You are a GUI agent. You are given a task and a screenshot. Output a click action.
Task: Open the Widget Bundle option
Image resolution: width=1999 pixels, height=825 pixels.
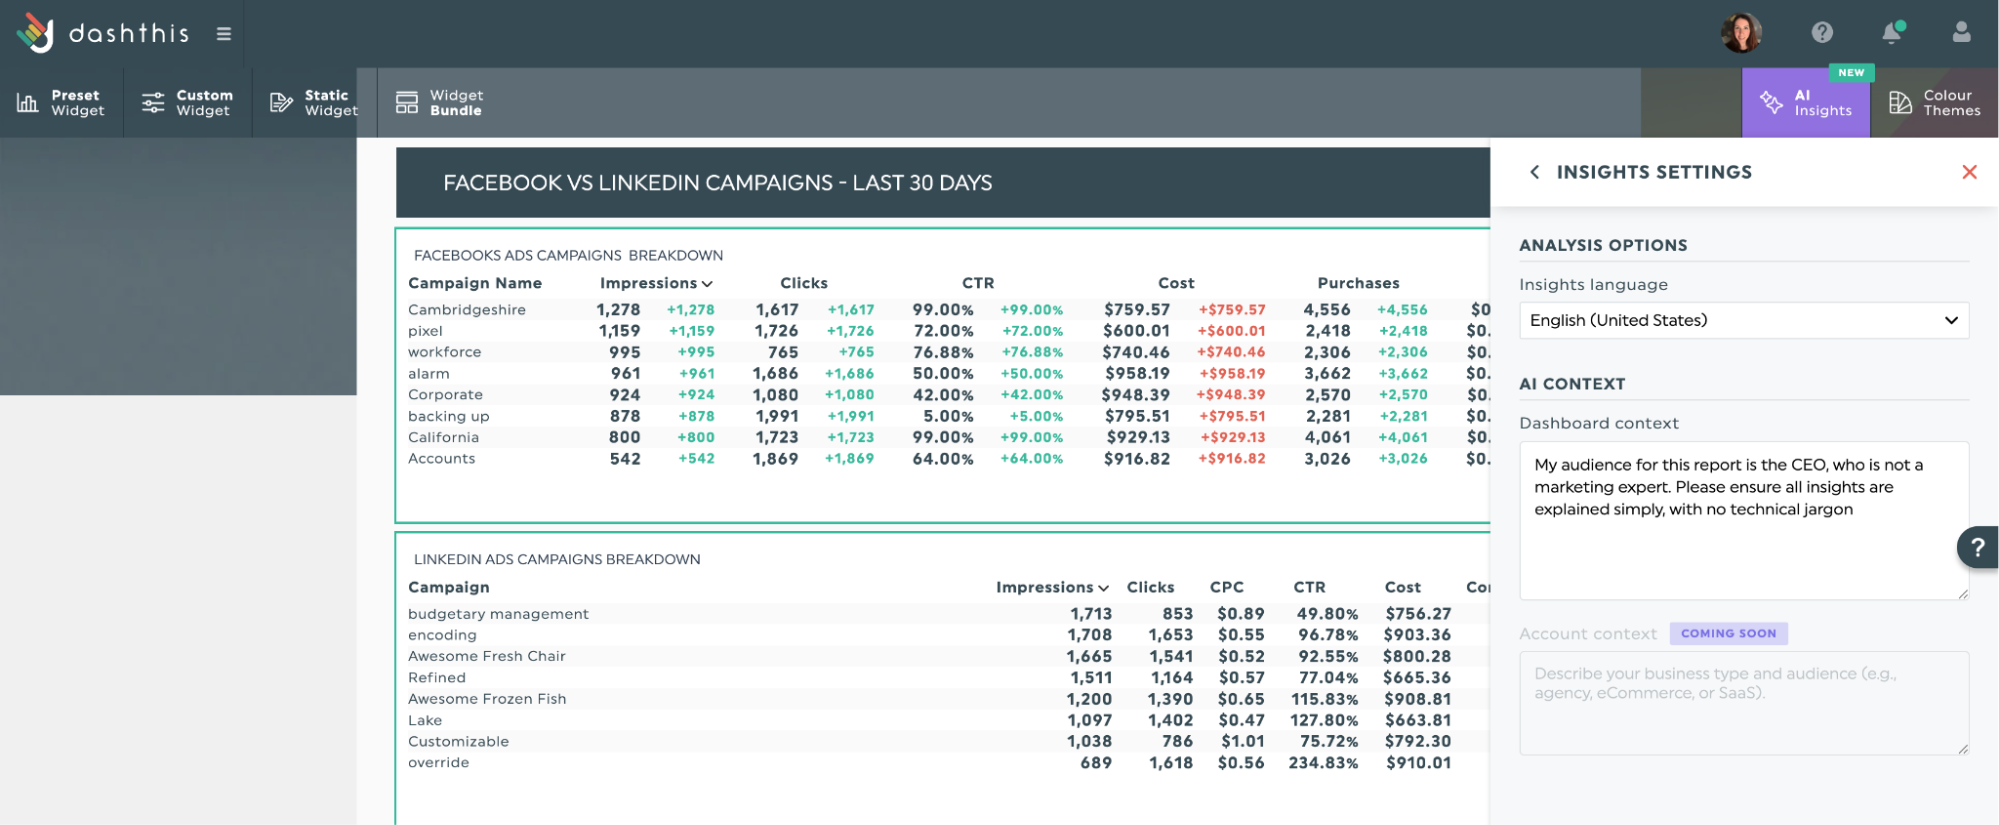point(440,103)
